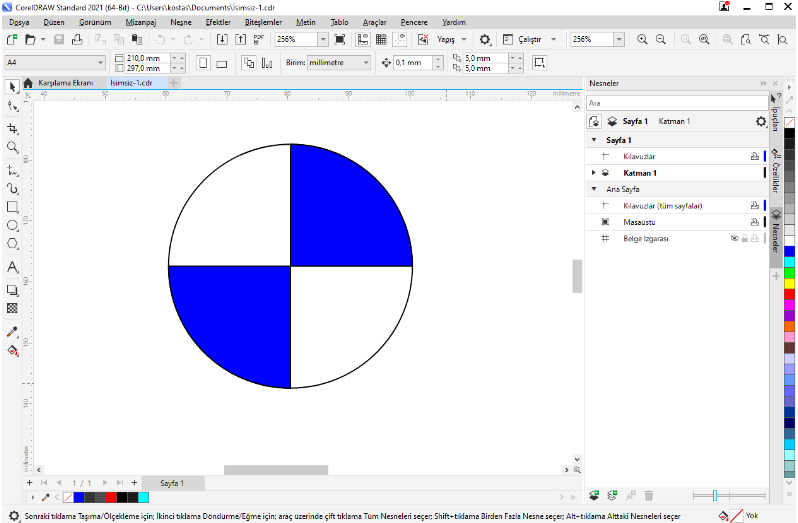Click the new layer icon in Nesneler
798x523 pixels.
[x=594, y=495]
